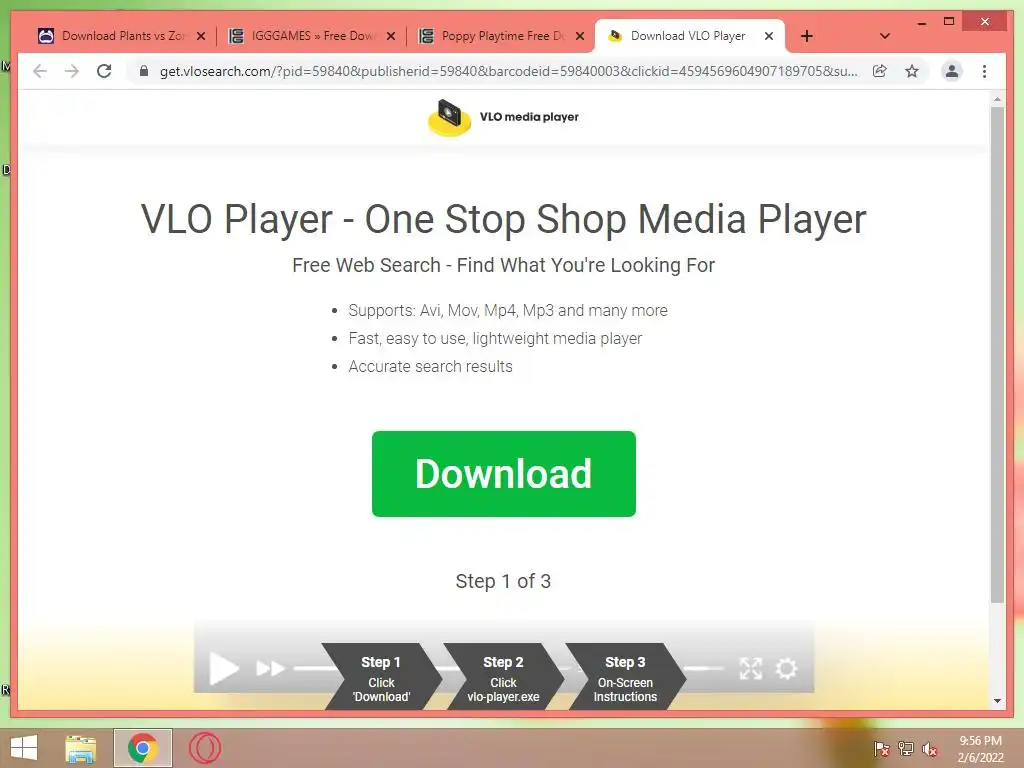Viewport: 1024px width, 768px height.
Task: Open the clock showing 9:56 PM
Action: [980, 749]
